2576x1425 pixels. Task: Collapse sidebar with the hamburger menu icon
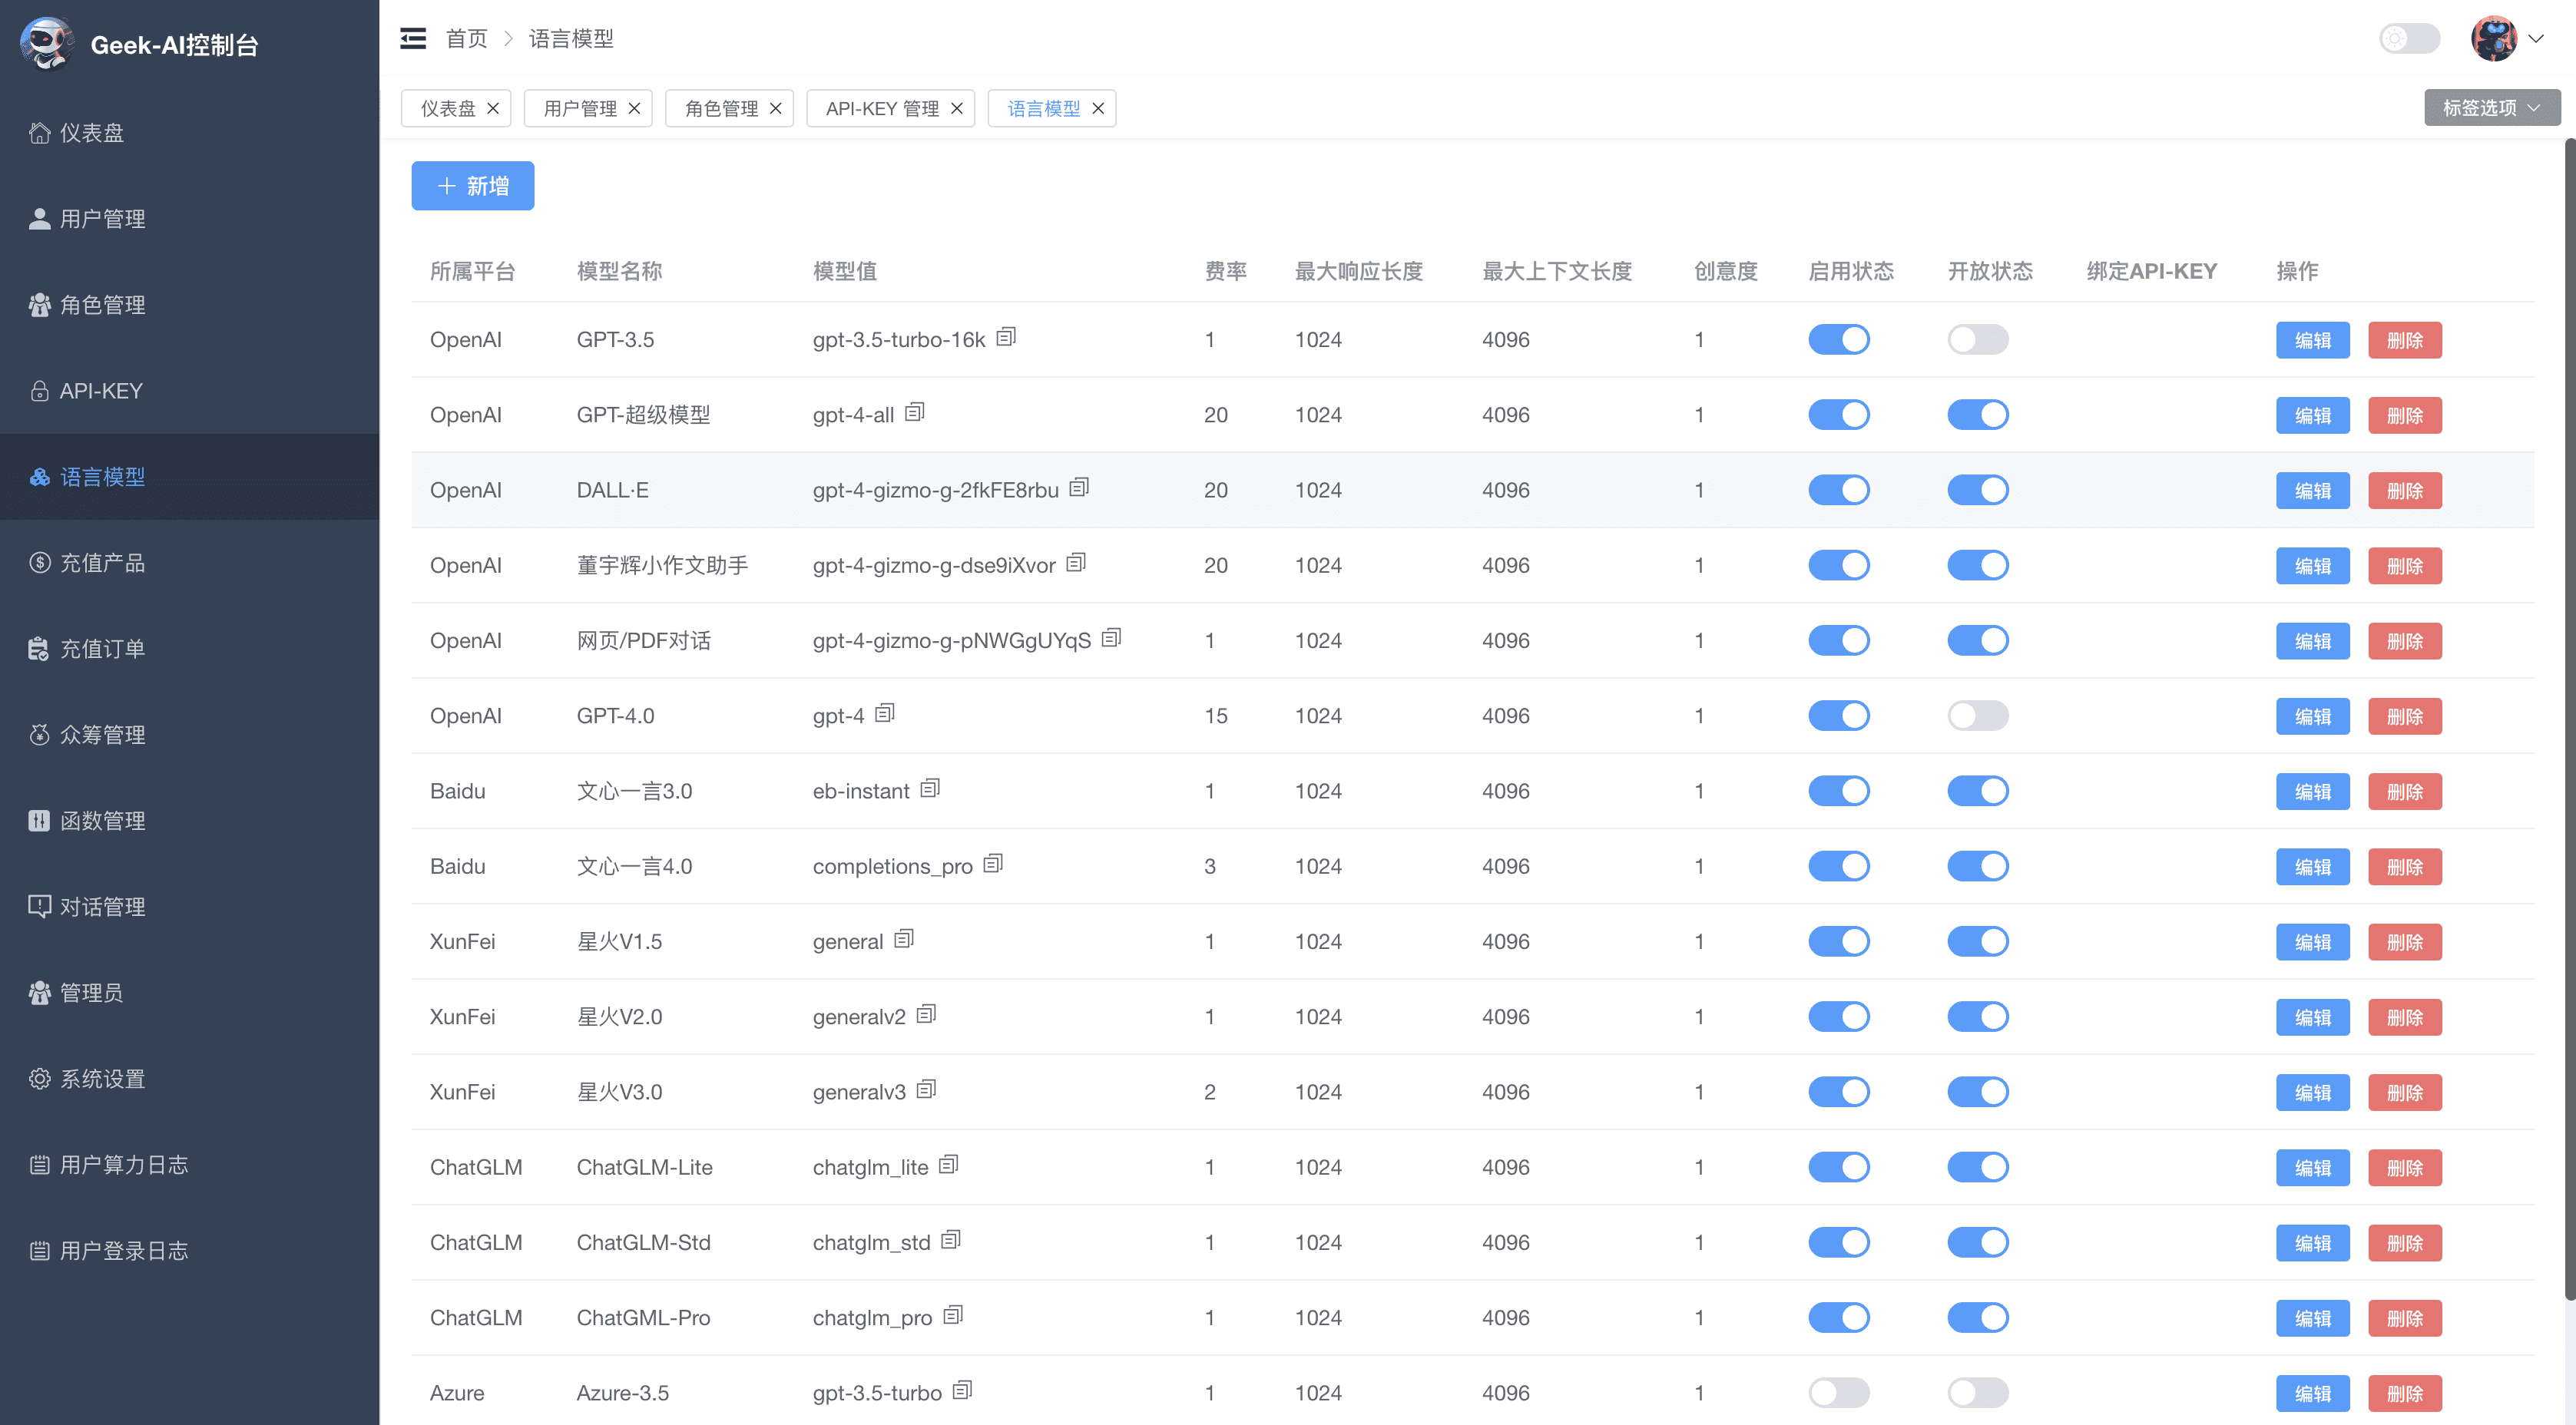(x=413, y=38)
